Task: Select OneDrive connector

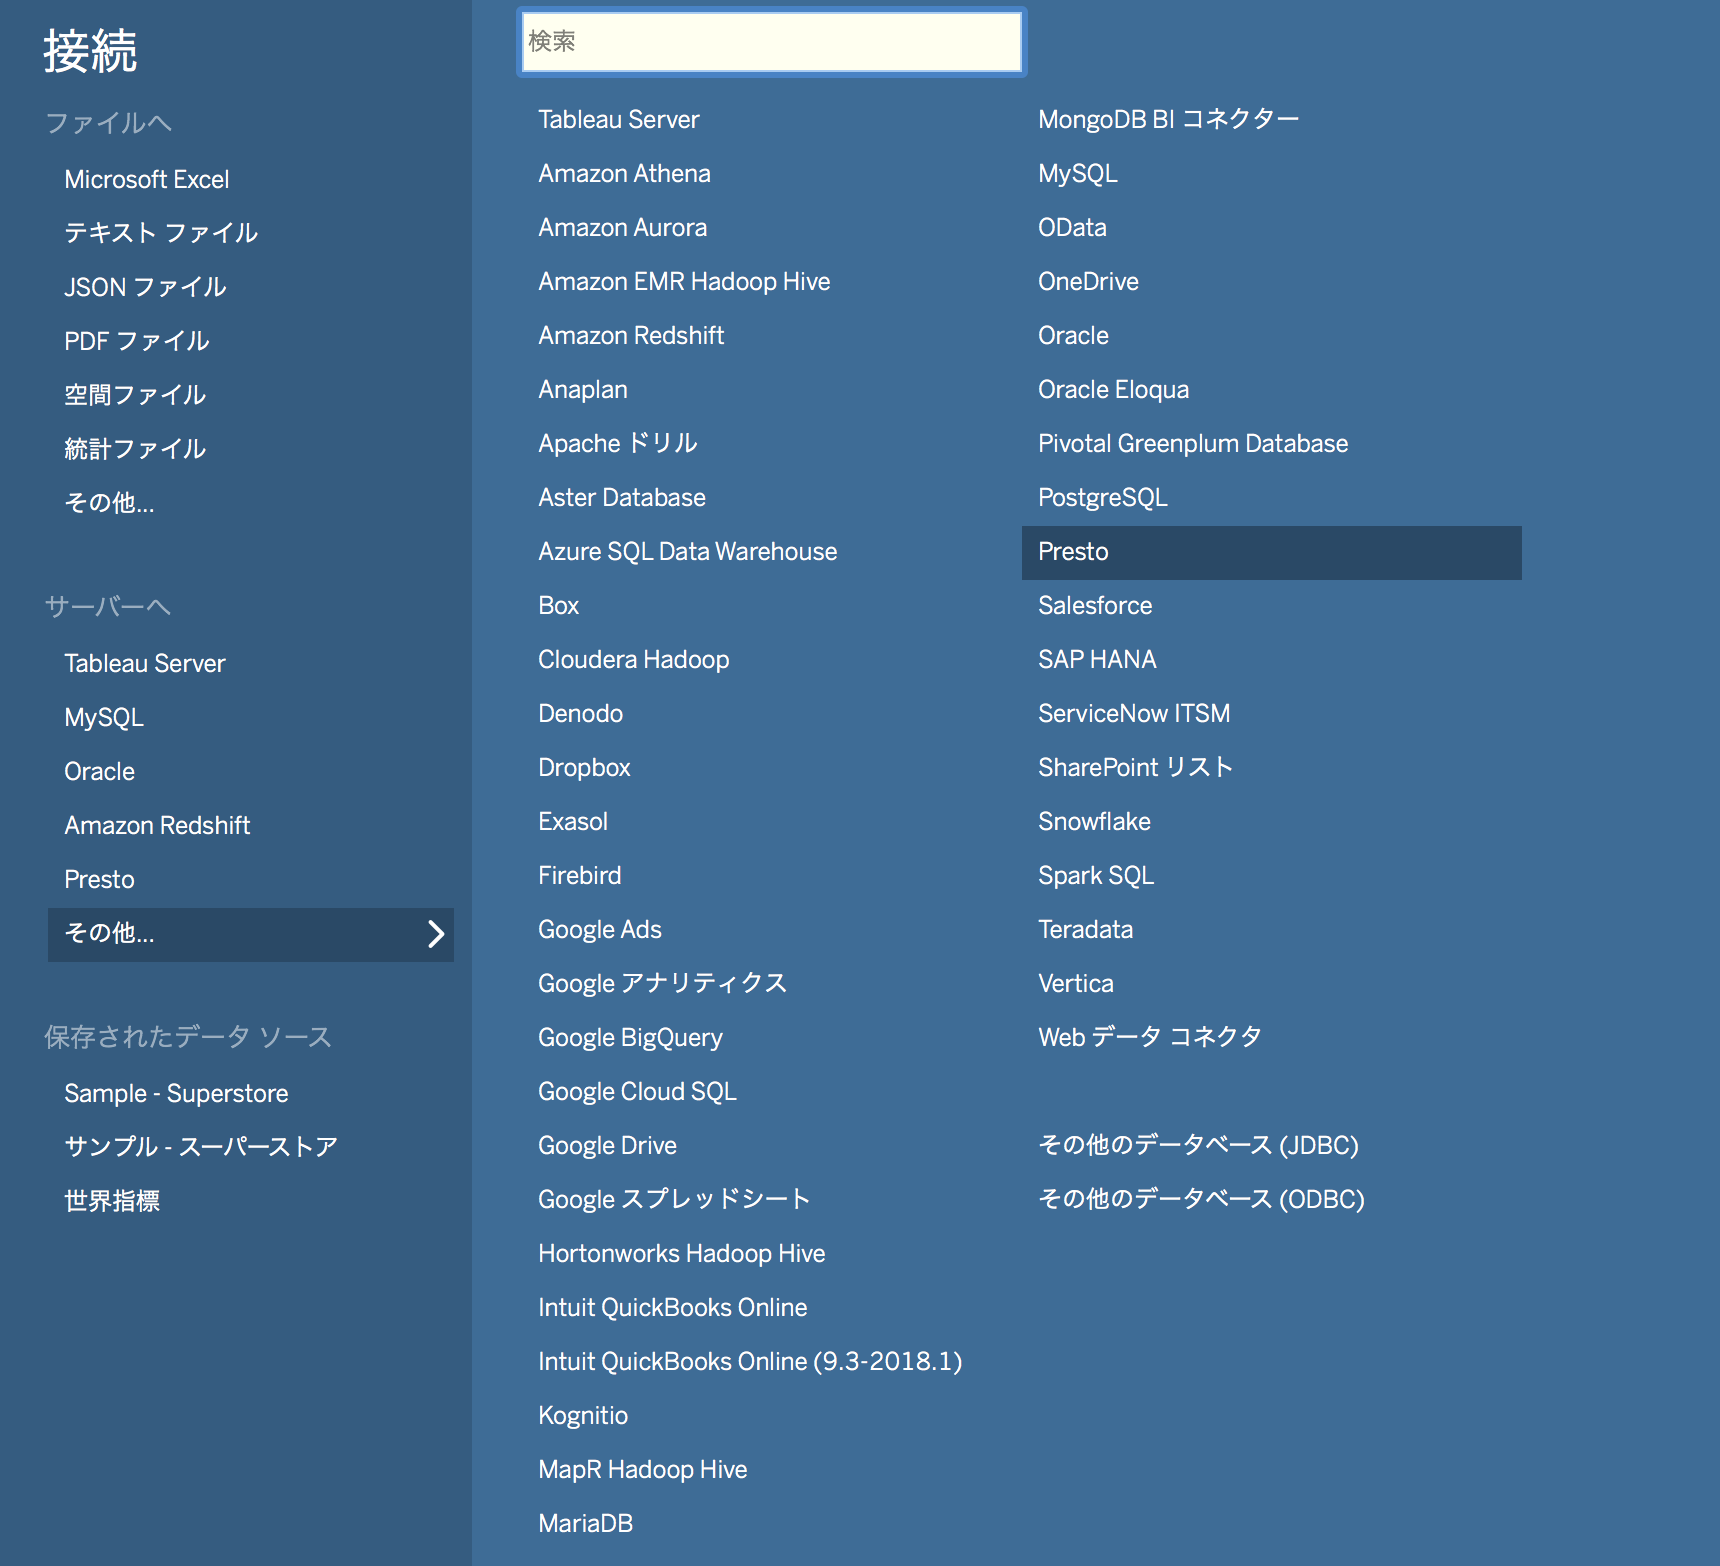Action: (1088, 282)
